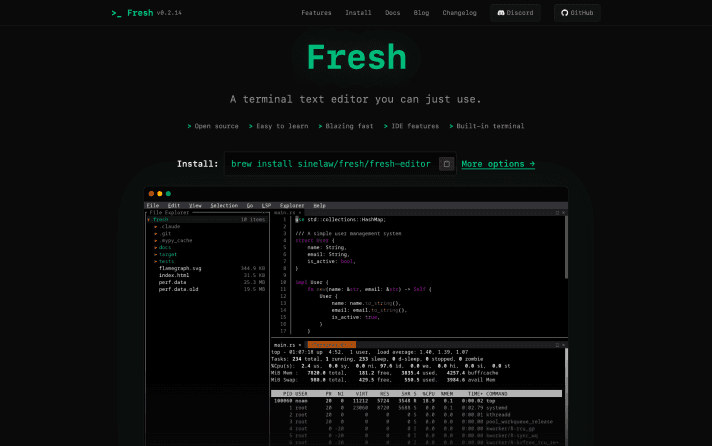Maximize the upper editor split
The width and height of the screenshot is (712, 446).
(557, 213)
